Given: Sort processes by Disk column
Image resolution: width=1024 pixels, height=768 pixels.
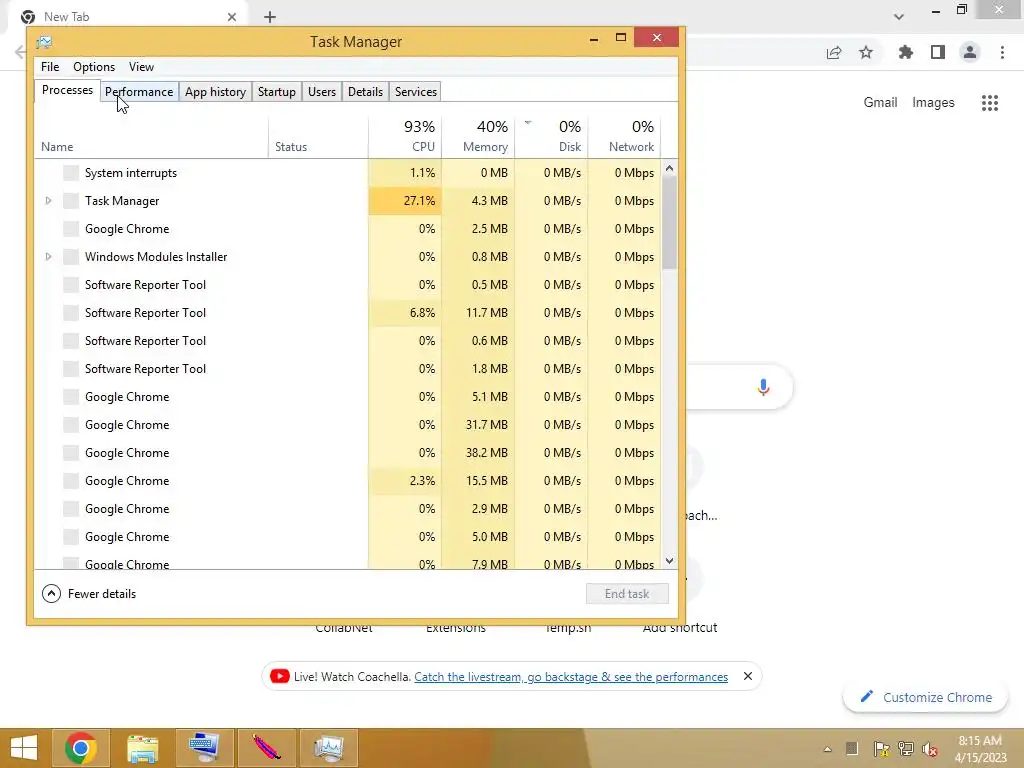Looking at the screenshot, I should coord(551,136).
